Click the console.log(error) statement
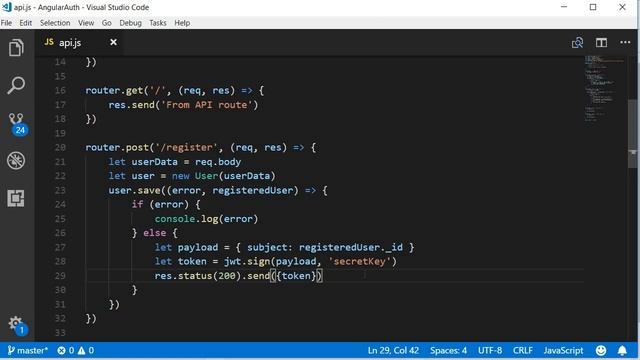The width and height of the screenshot is (640, 360). point(206,219)
